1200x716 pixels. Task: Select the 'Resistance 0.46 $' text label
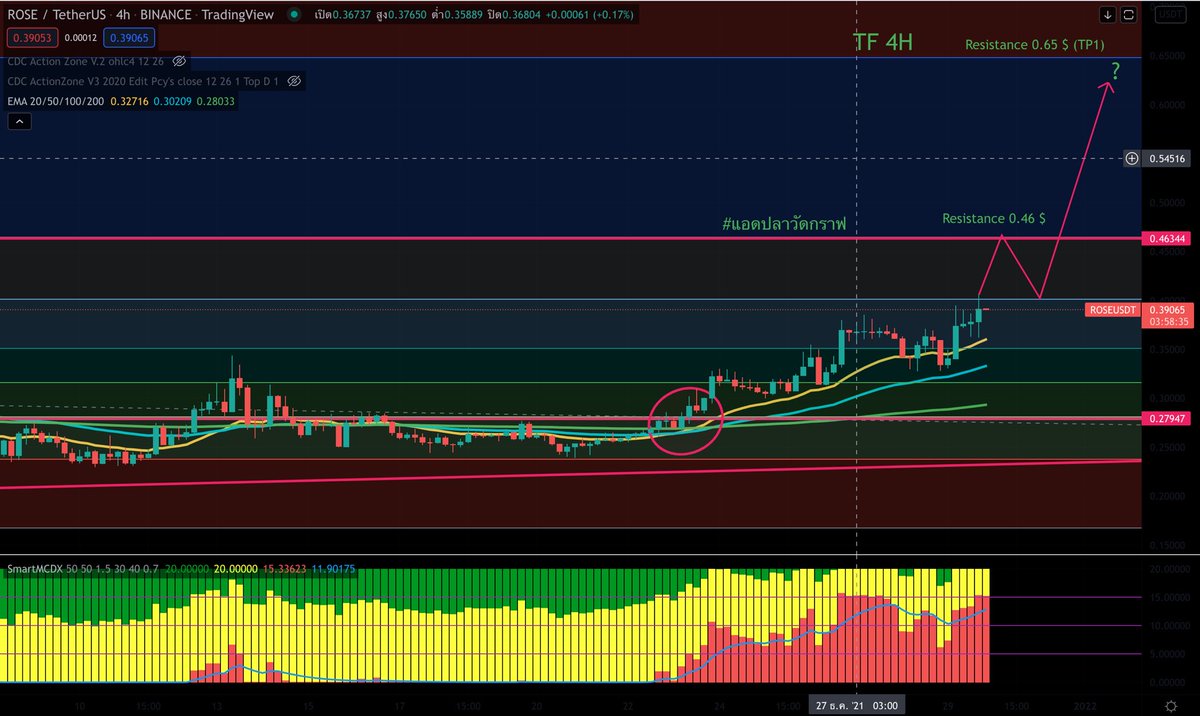994,217
